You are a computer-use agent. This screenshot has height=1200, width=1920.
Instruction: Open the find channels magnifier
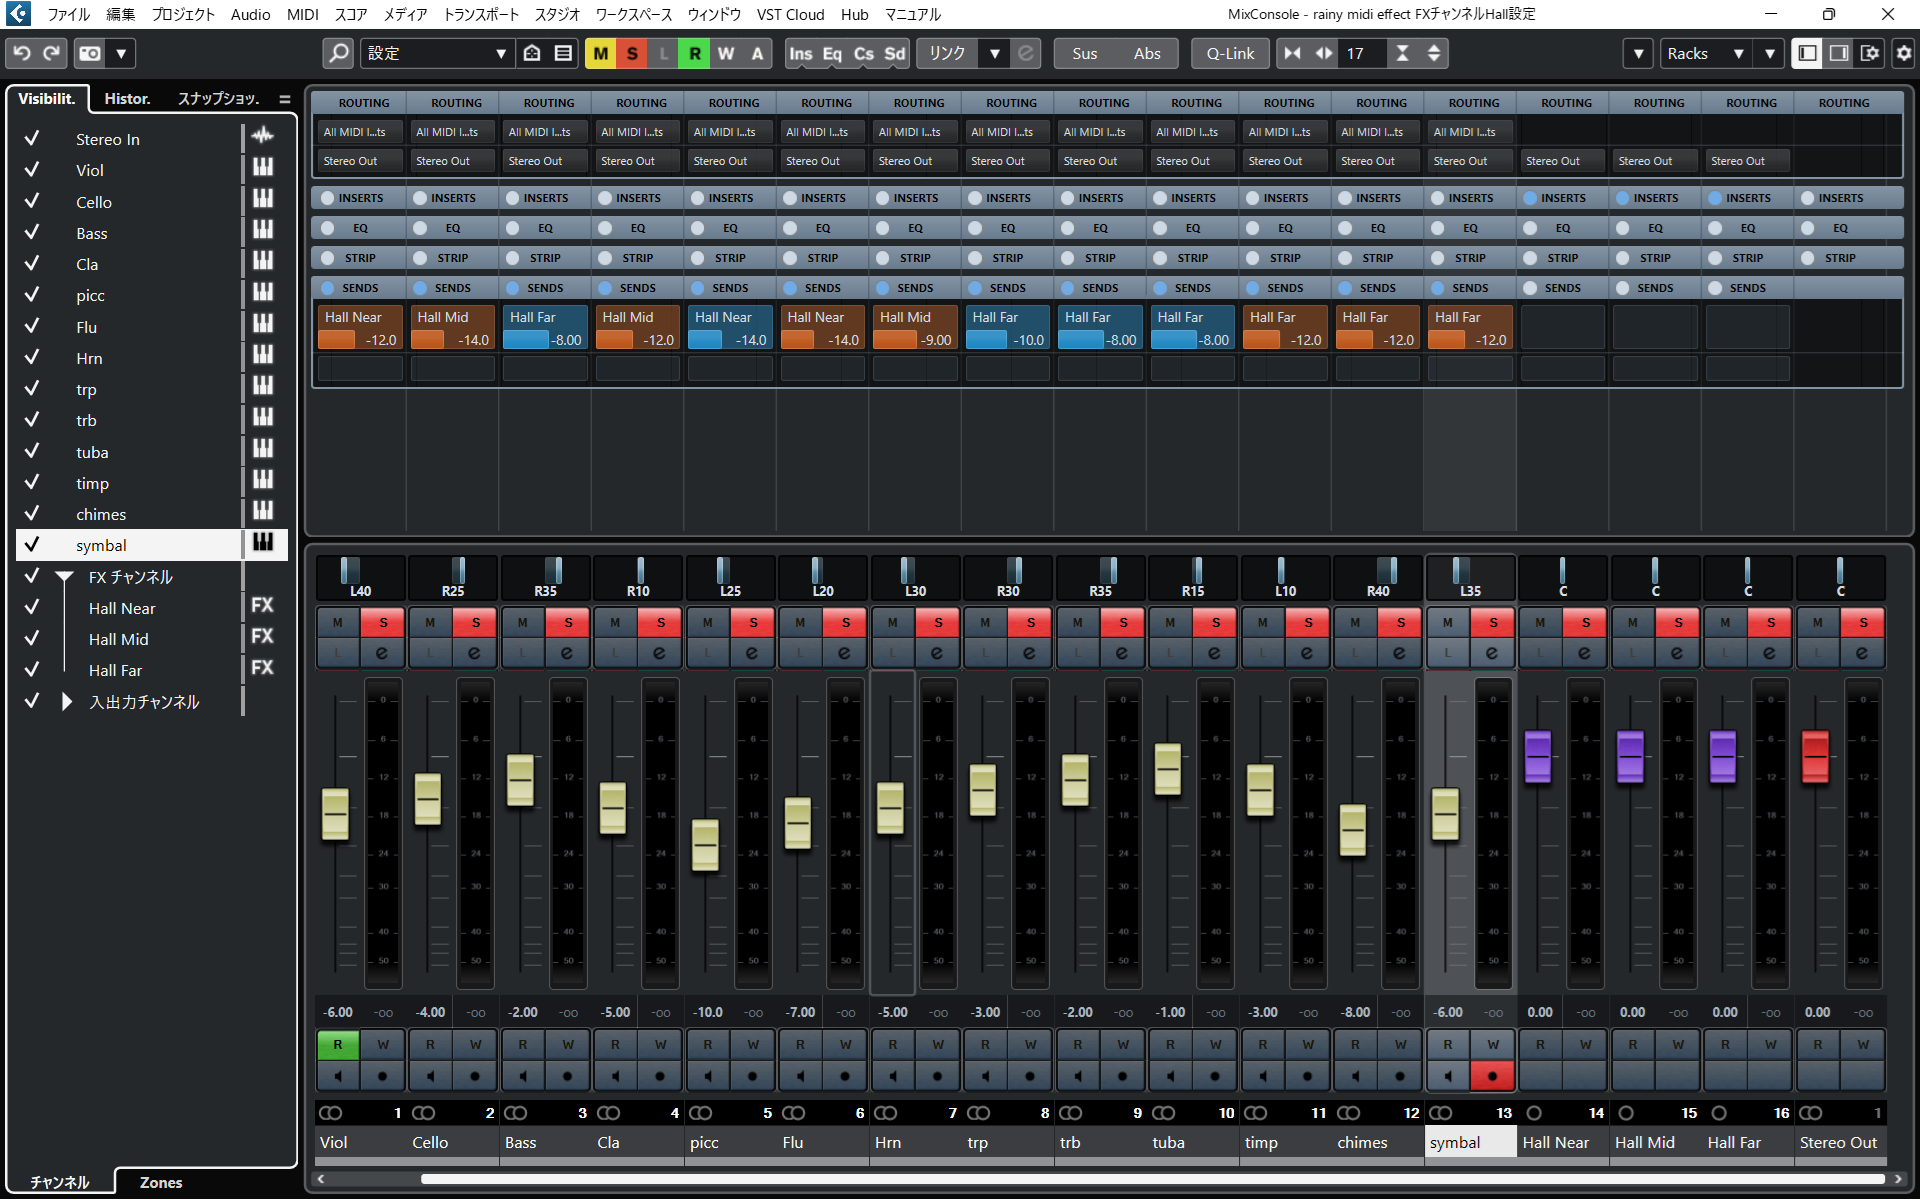[x=339, y=53]
